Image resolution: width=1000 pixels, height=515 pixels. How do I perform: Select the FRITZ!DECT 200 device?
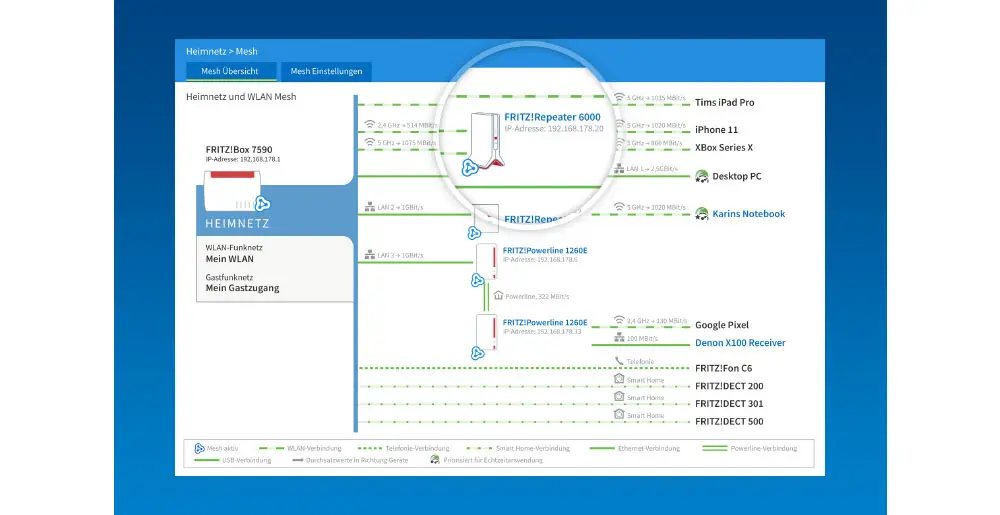[x=729, y=386]
